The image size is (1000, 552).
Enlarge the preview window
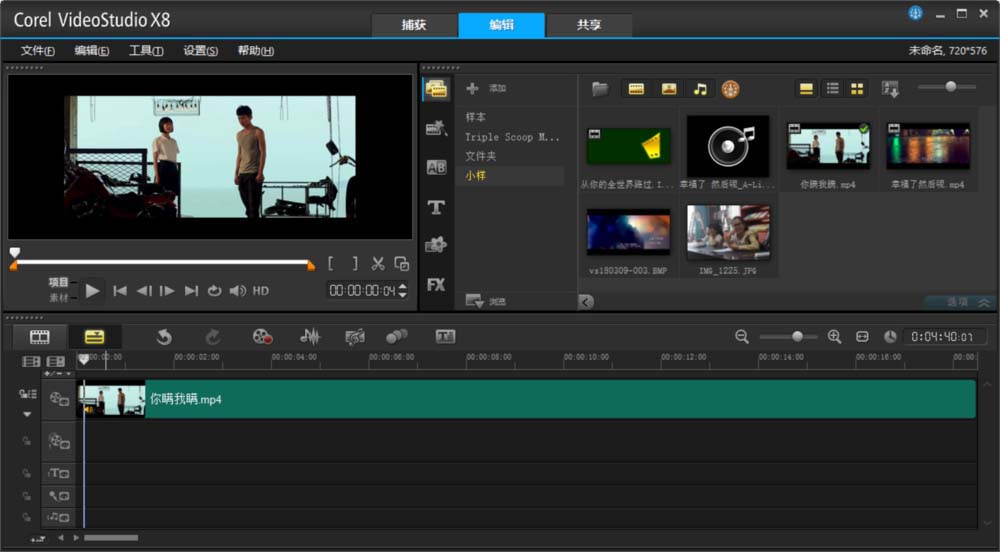click(x=402, y=263)
